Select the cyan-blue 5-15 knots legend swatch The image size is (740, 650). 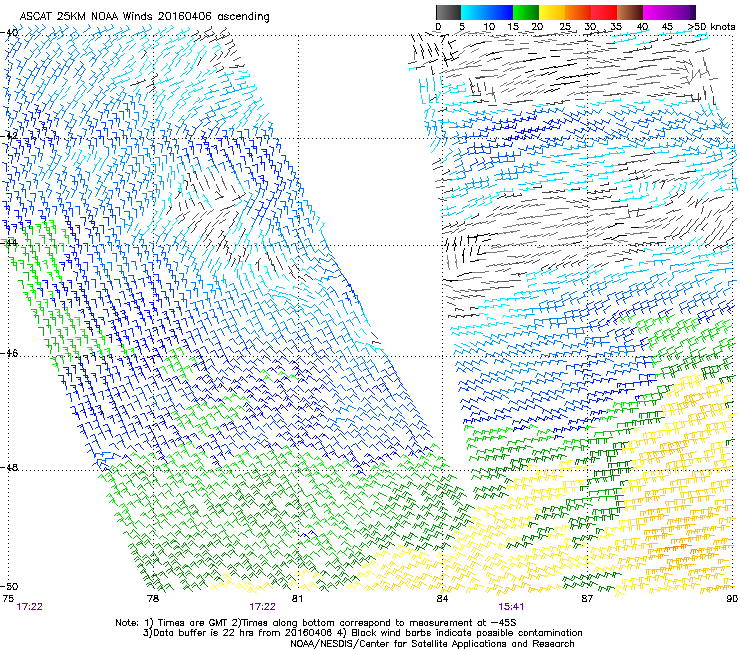coord(487,12)
